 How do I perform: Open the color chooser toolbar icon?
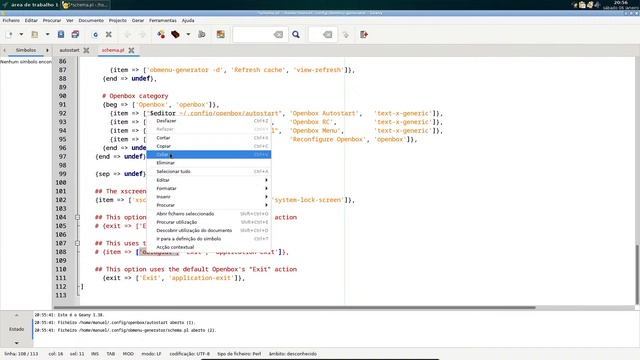pyautogui.click(x=221, y=35)
